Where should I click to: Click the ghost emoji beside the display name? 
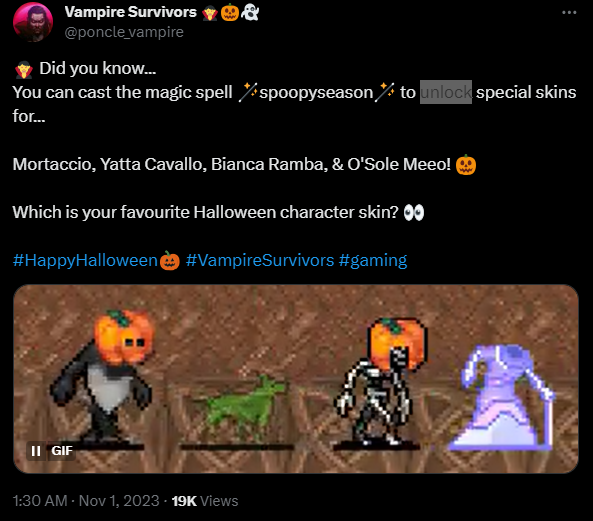(250, 12)
